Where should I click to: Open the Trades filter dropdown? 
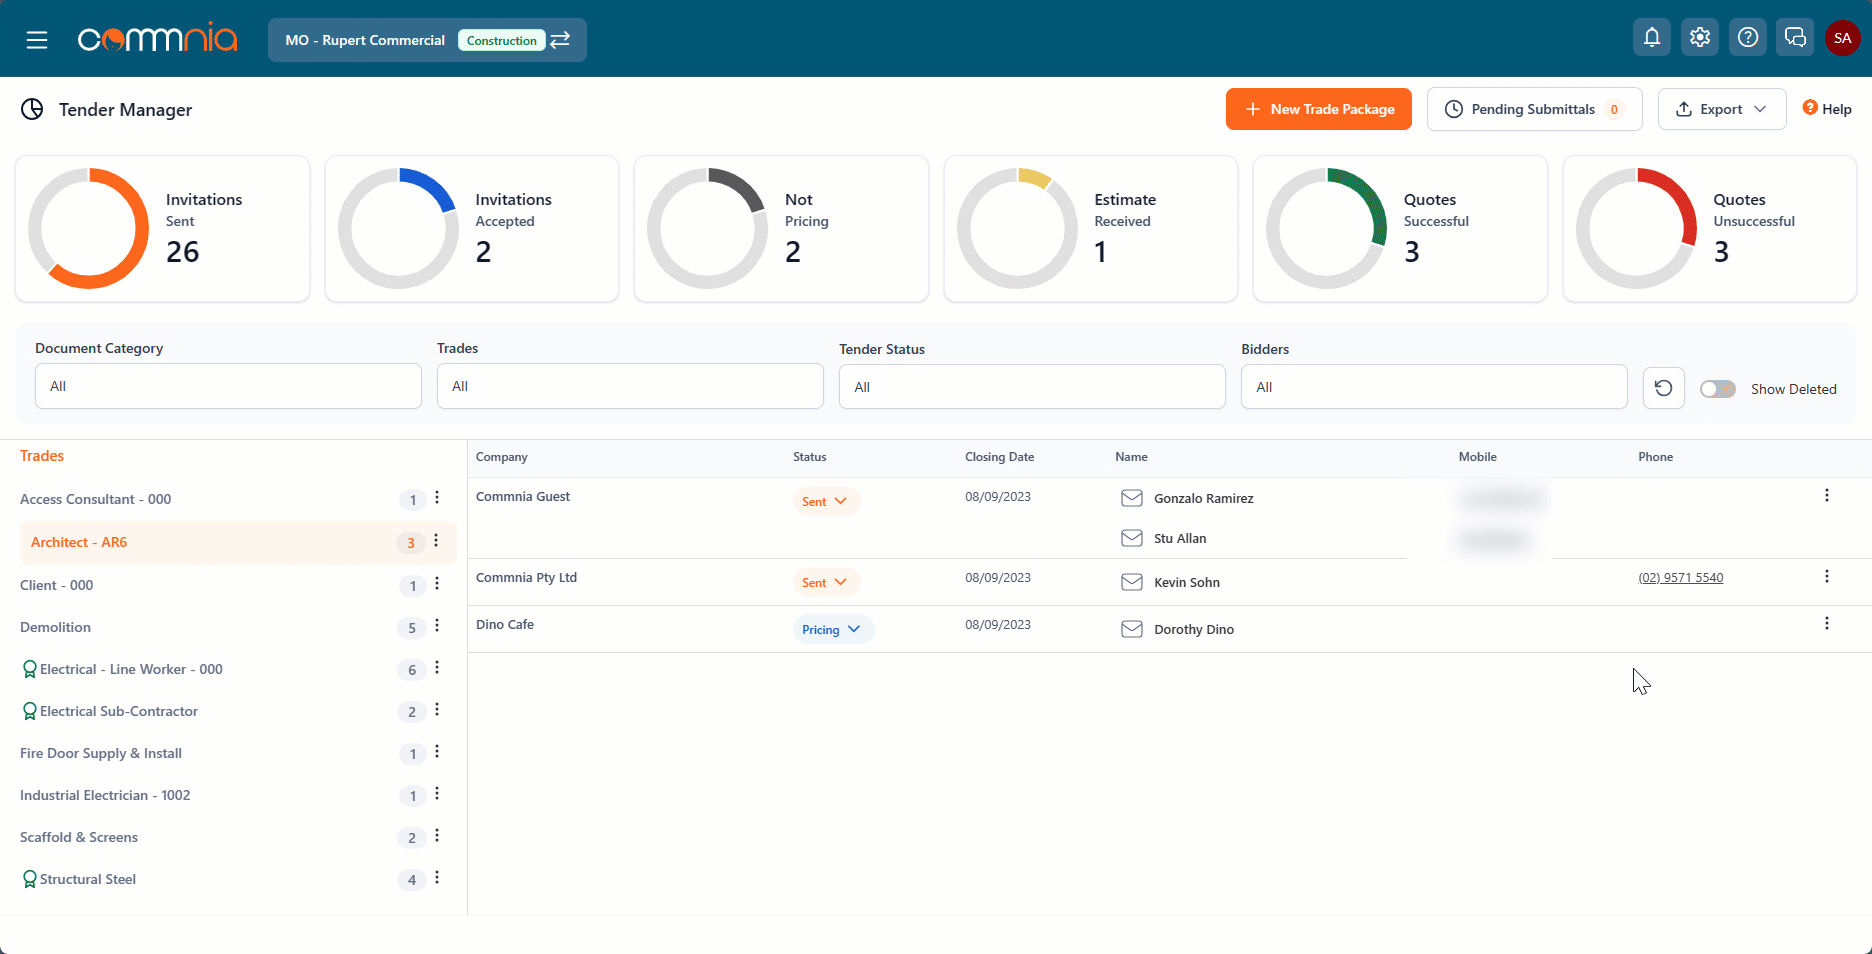630,386
